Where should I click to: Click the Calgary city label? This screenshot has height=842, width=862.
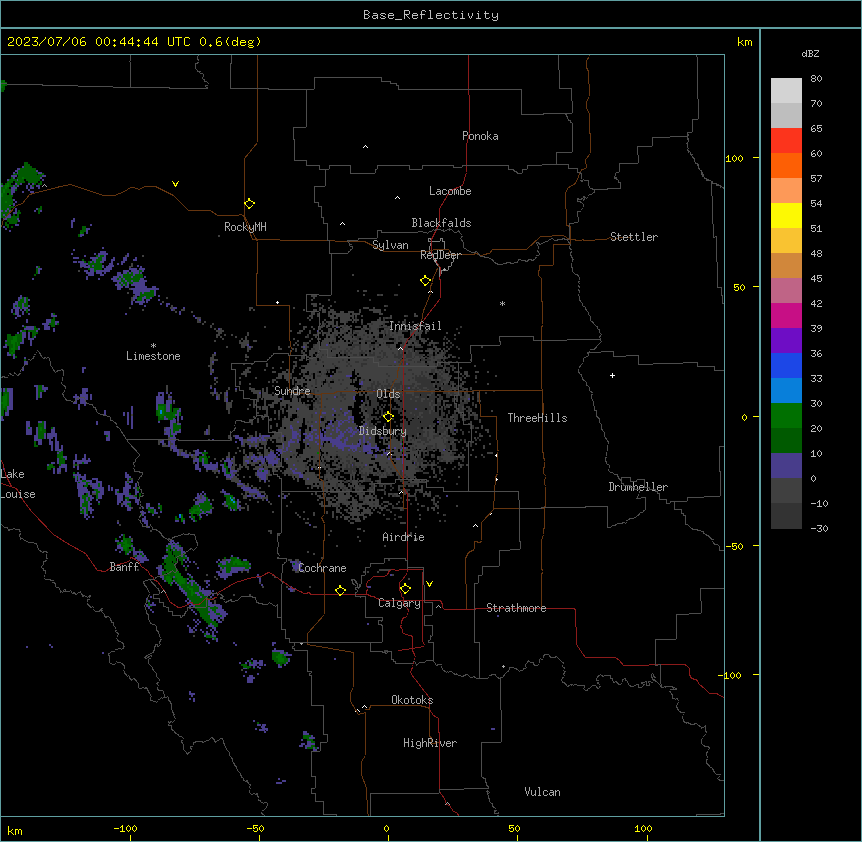[399, 603]
